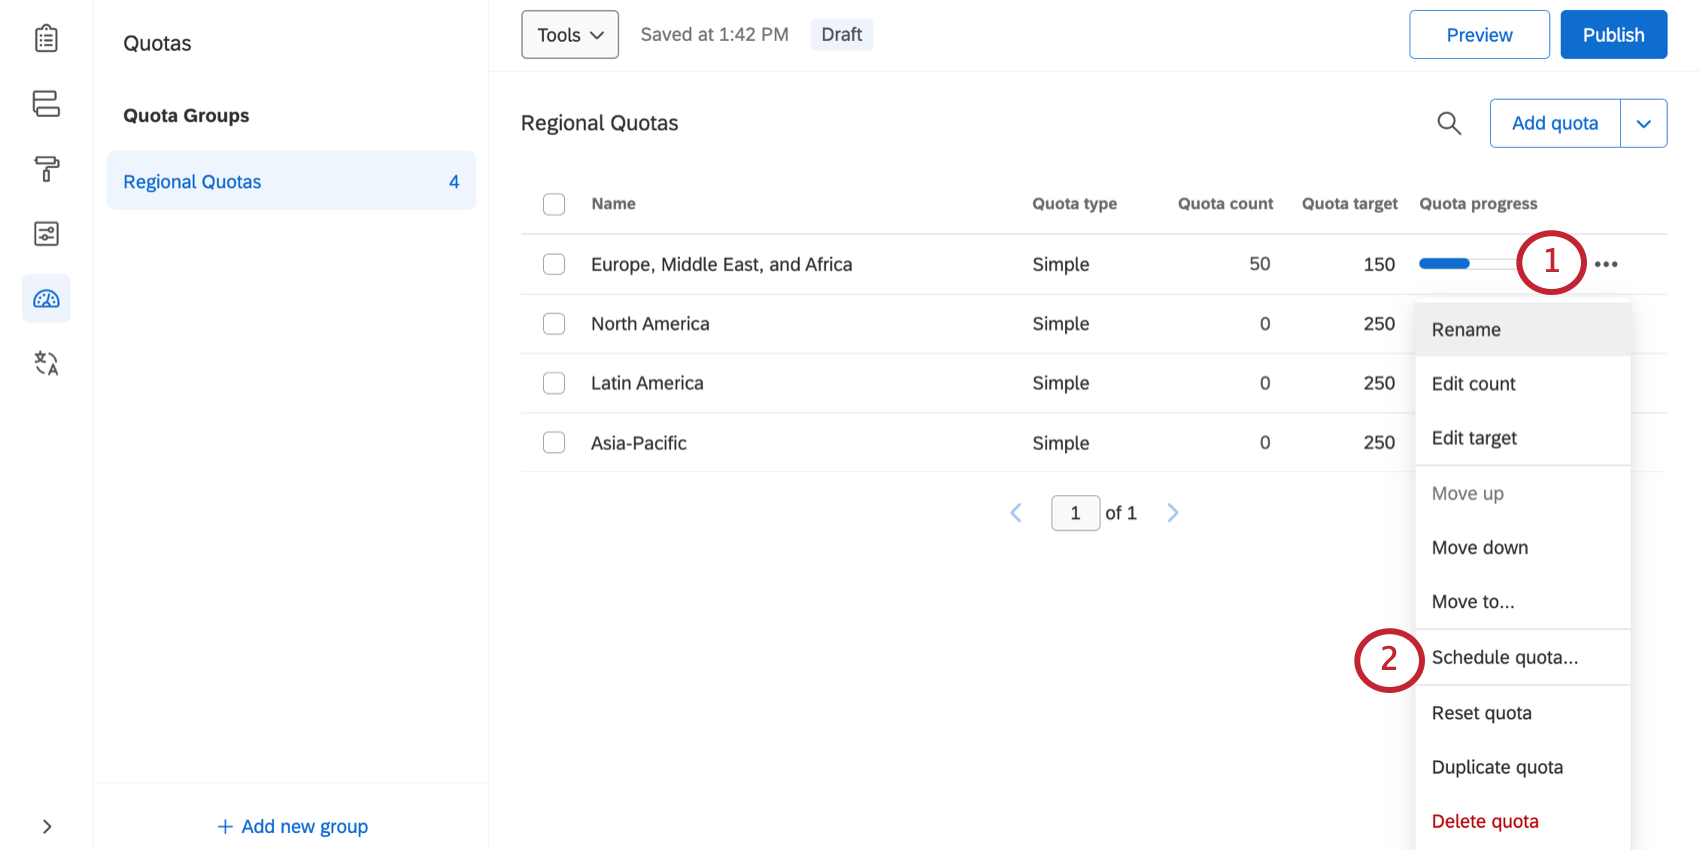Open the Translations icon in sidebar

[x=46, y=363]
